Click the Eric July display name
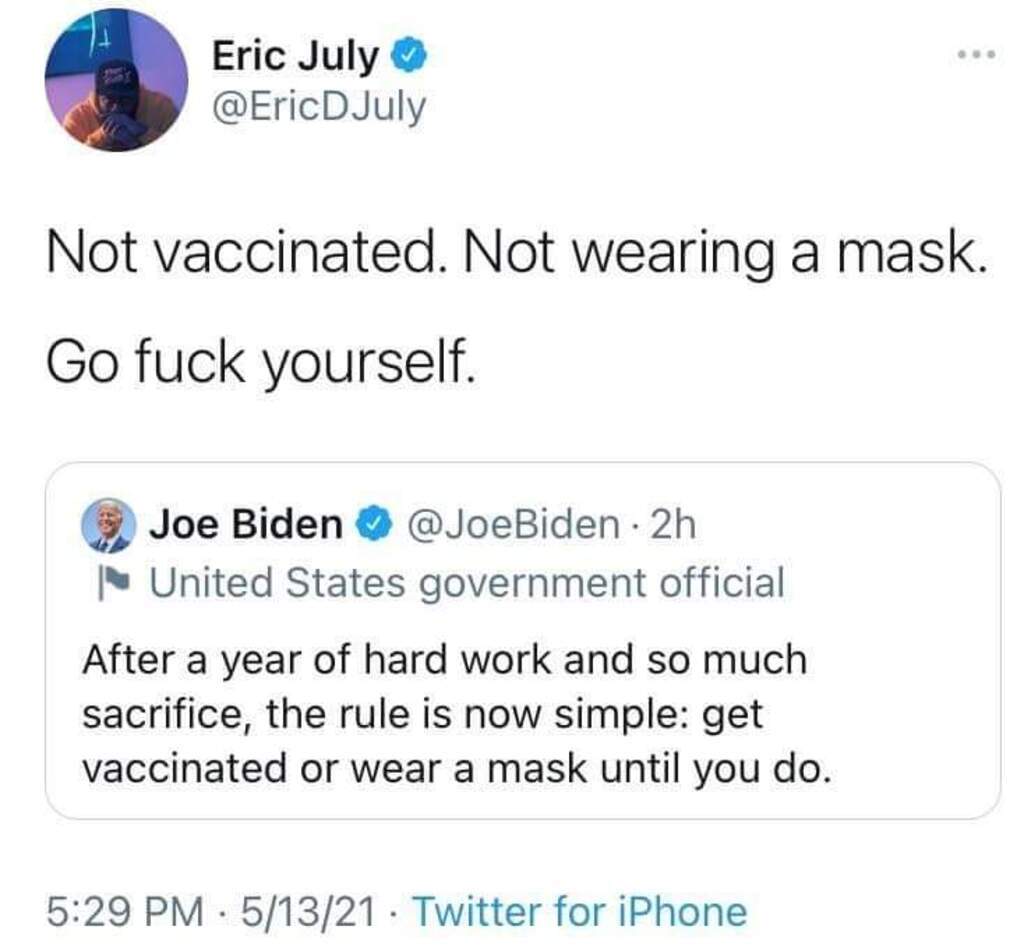Image resolution: width=1024 pixels, height=951 pixels. (x=296, y=56)
